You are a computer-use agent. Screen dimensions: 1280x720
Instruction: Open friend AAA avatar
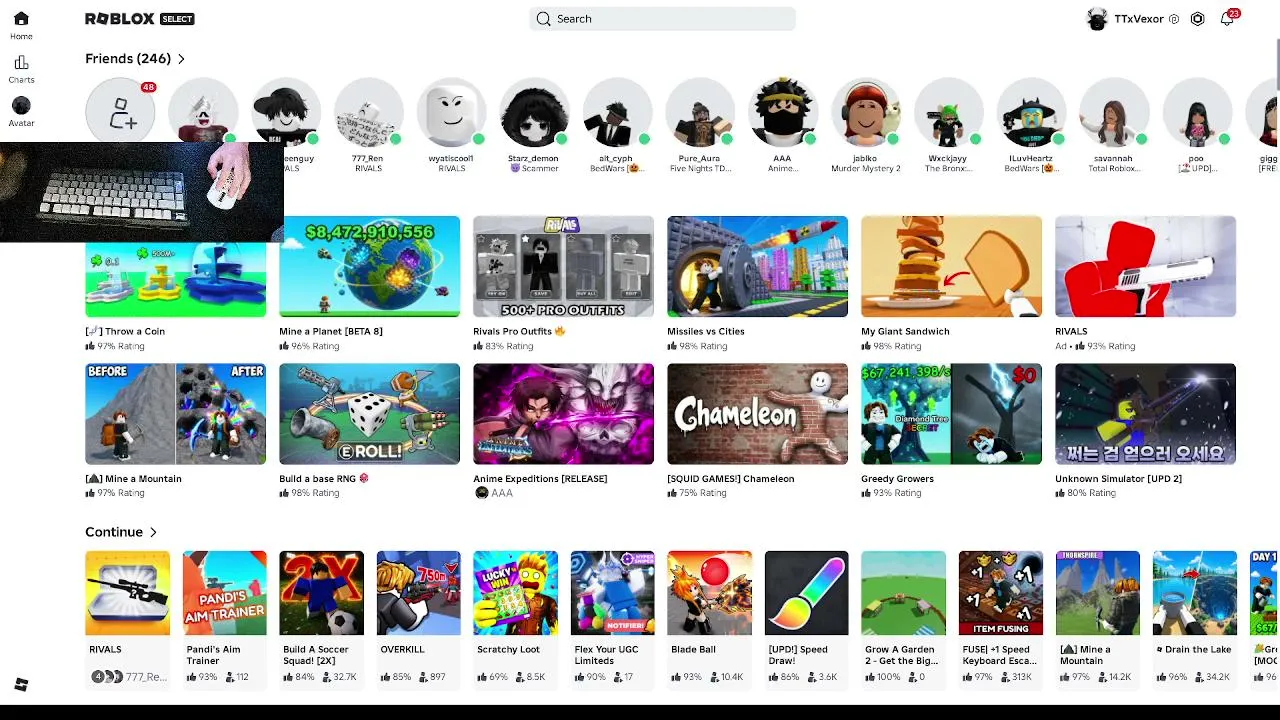coord(782,113)
